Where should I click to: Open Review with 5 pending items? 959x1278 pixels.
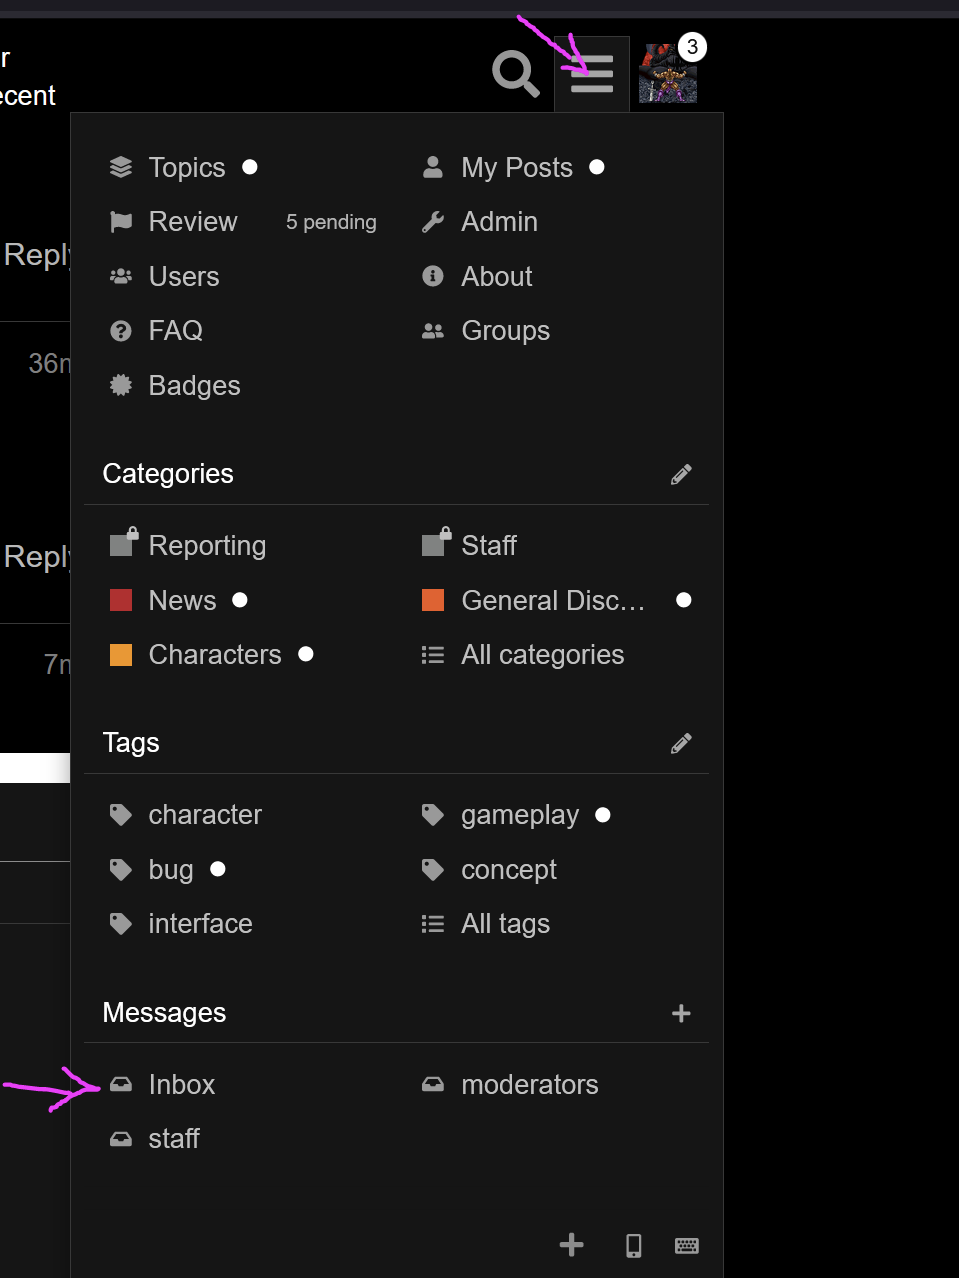(x=193, y=222)
